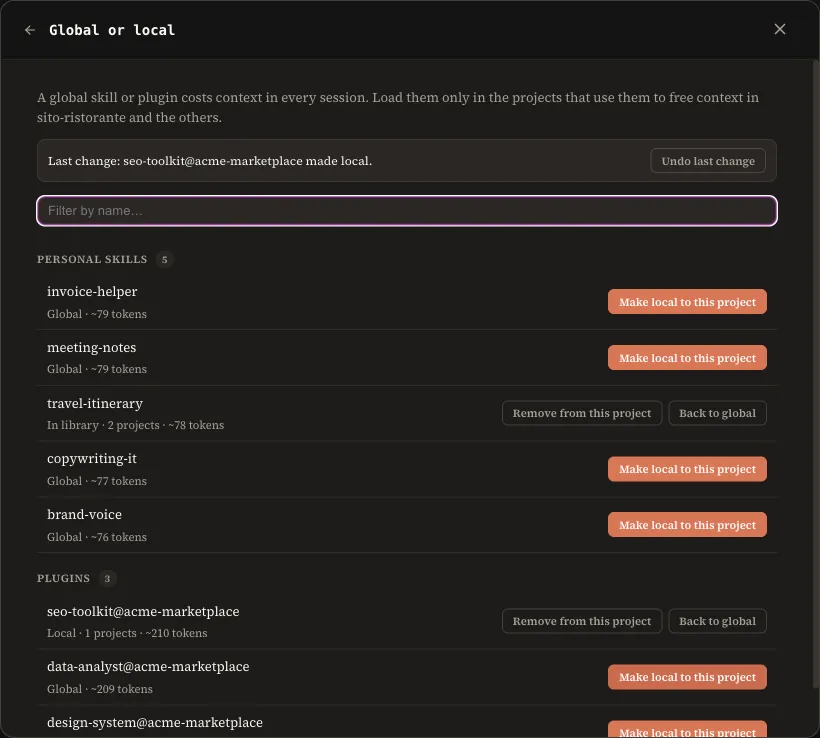Click the Personal Skills section heading

[x=92, y=259]
